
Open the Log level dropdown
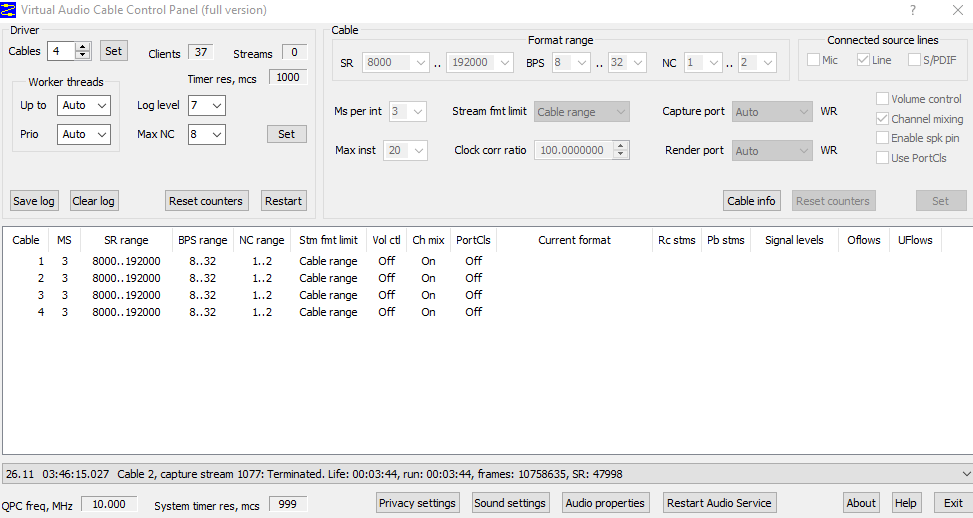[x=207, y=105]
